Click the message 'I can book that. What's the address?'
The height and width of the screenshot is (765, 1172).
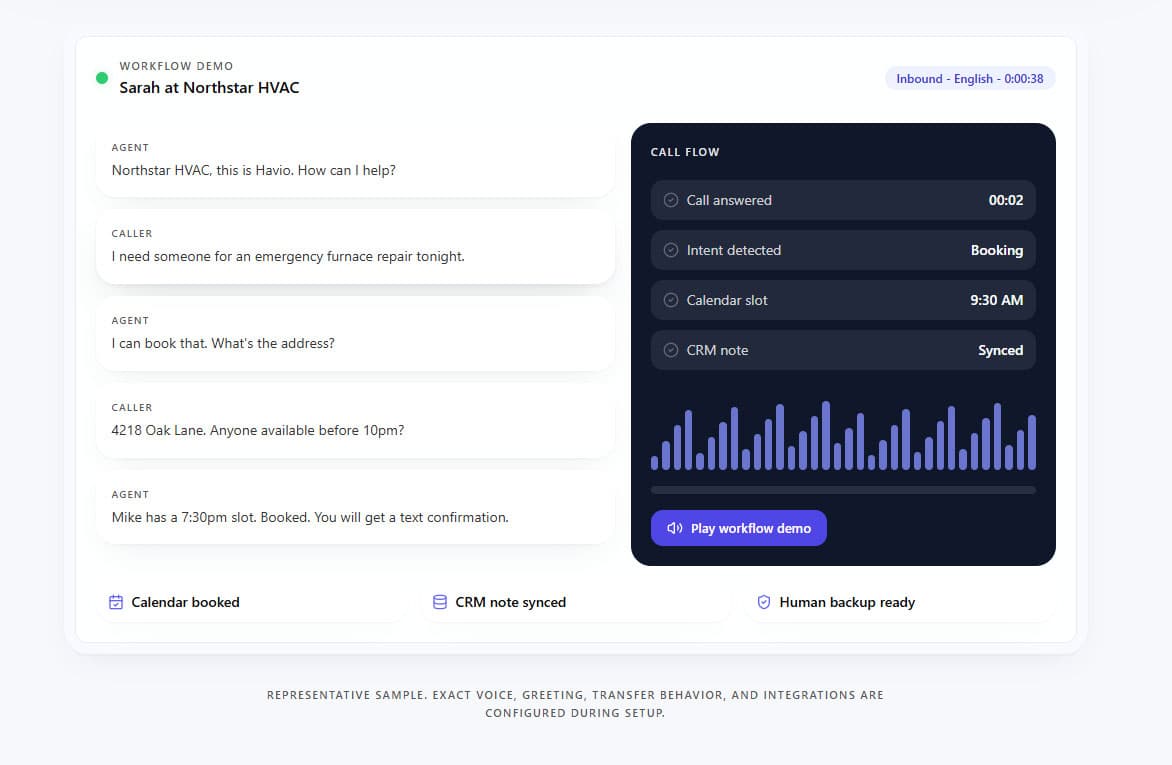[355, 334]
